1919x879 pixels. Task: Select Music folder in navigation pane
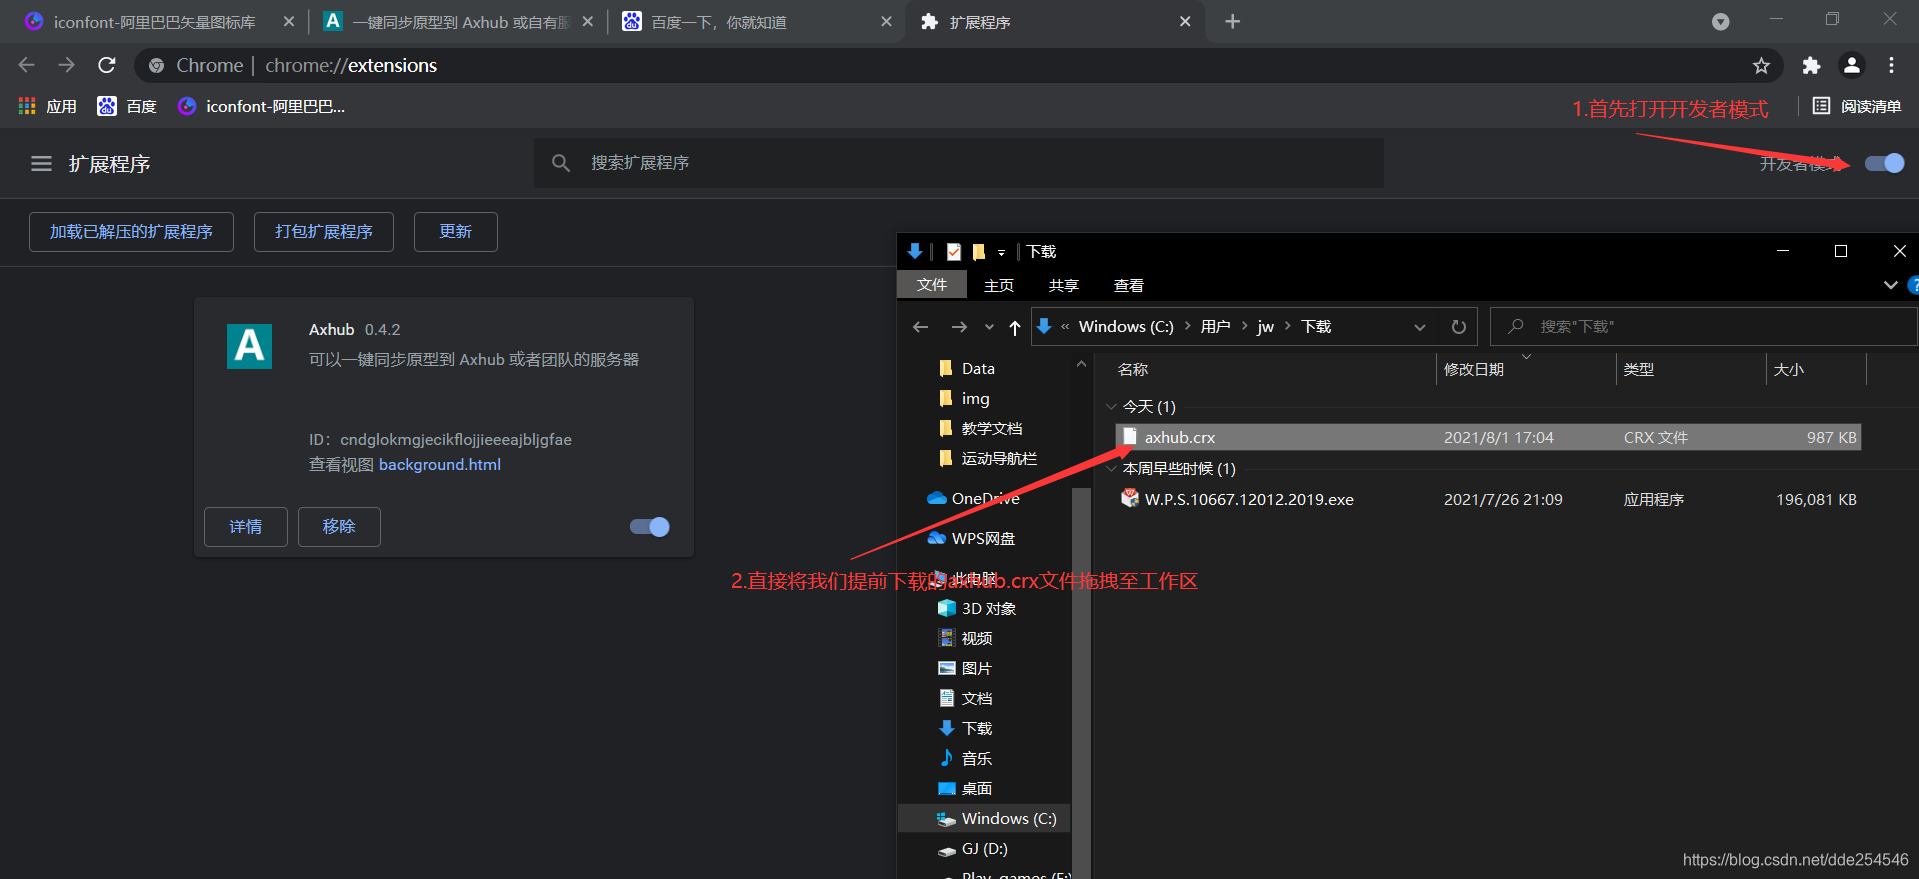point(965,759)
